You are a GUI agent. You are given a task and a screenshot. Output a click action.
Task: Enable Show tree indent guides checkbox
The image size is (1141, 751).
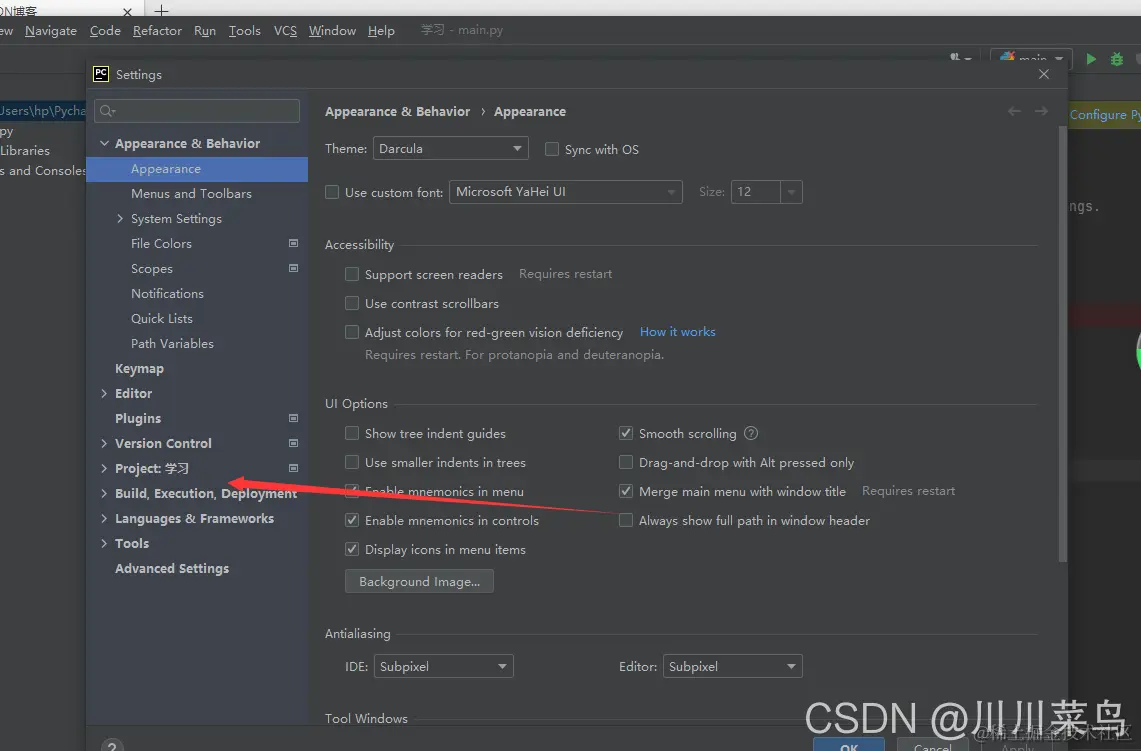351,434
